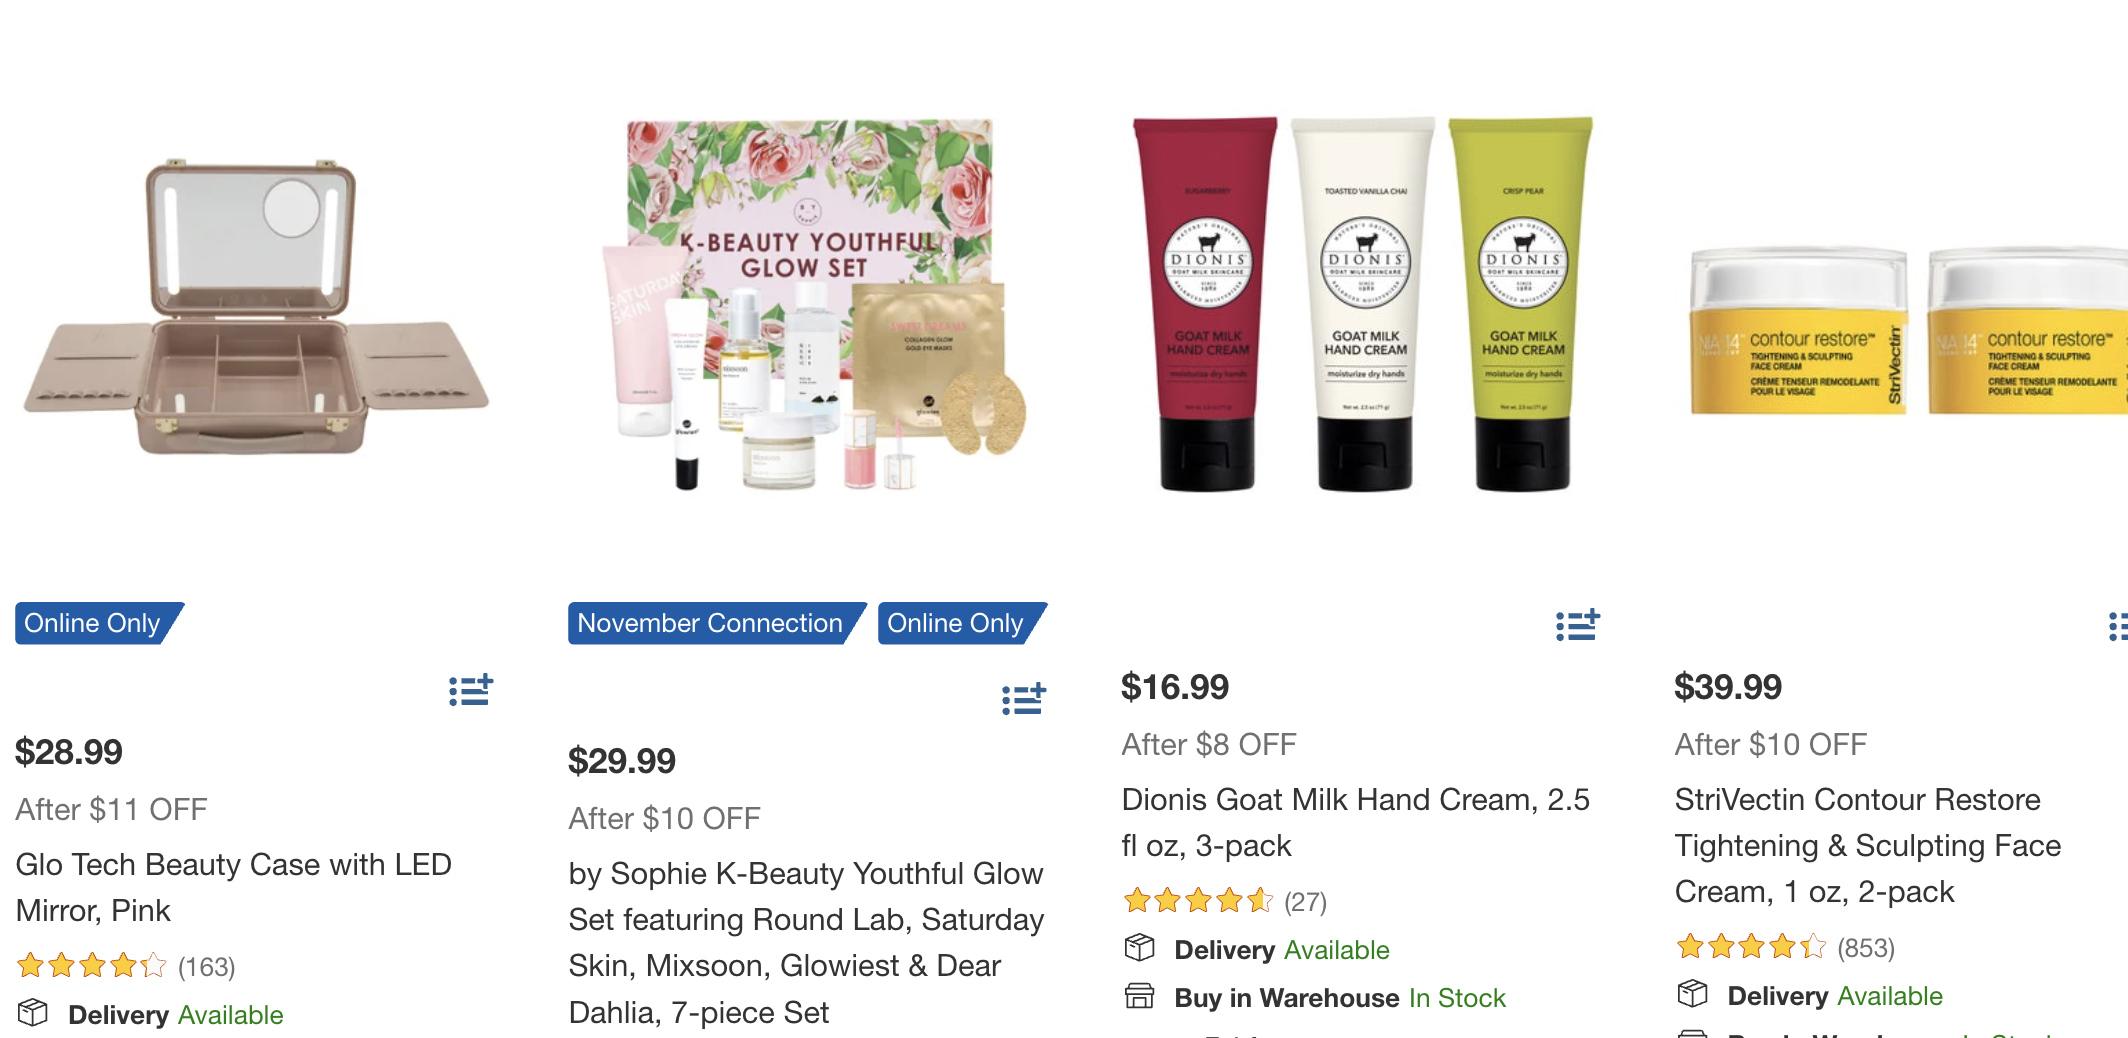Open Dionis Goat Milk Hand Cream image
Image resolution: width=2128 pixels, height=1038 pixels.
point(1363,305)
